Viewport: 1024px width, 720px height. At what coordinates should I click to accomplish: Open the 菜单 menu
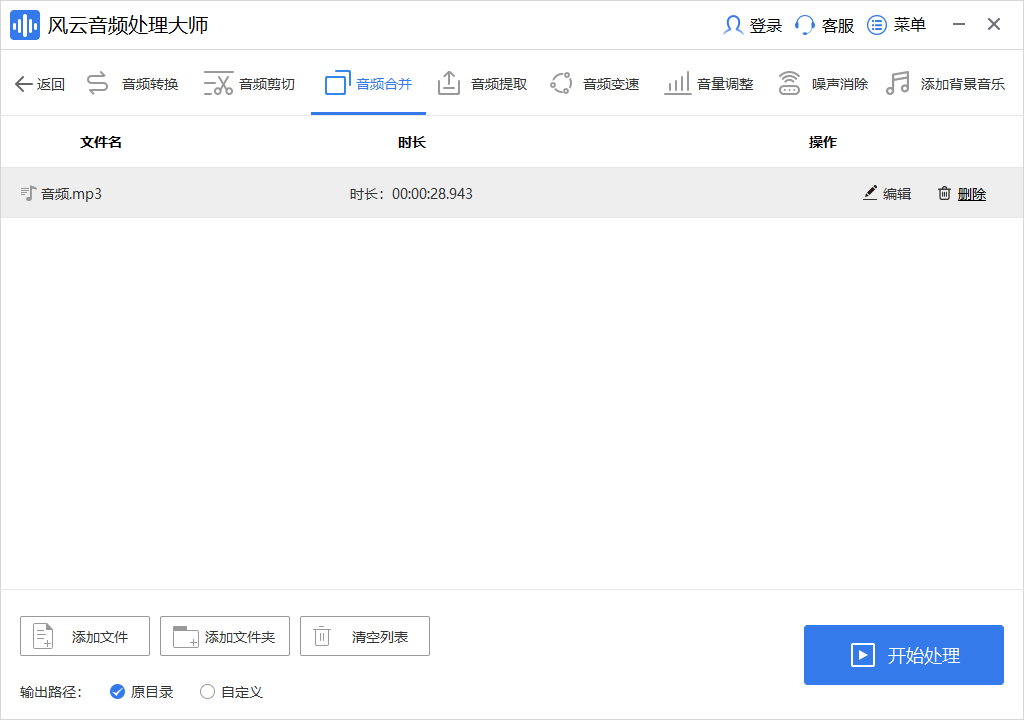pyautogui.click(x=910, y=25)
